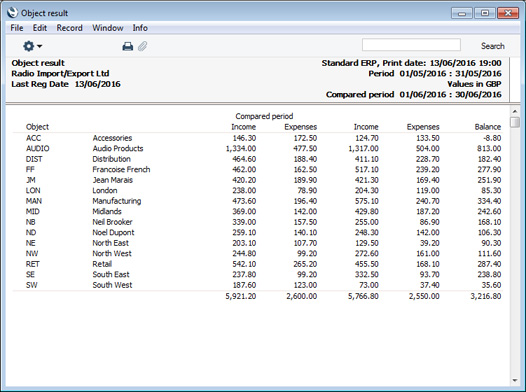Close the Object result window
This screenshot has height=392, width=526.
[x=508, y=13]
